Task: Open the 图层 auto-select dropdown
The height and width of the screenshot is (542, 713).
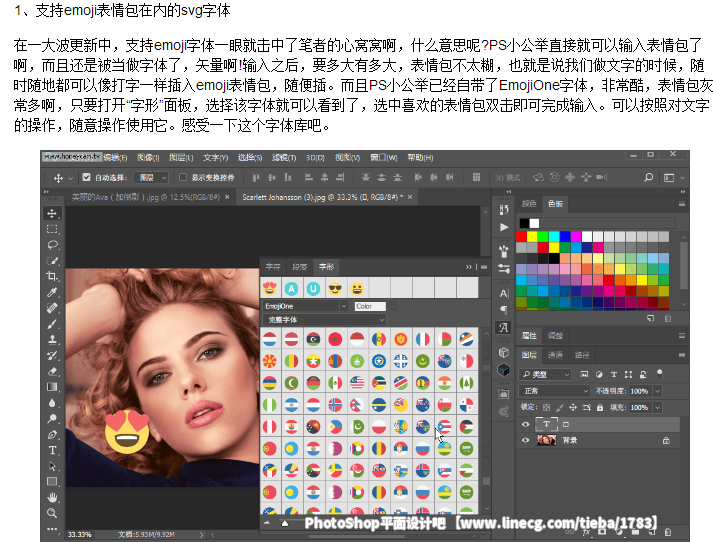Action: (151, 177)
